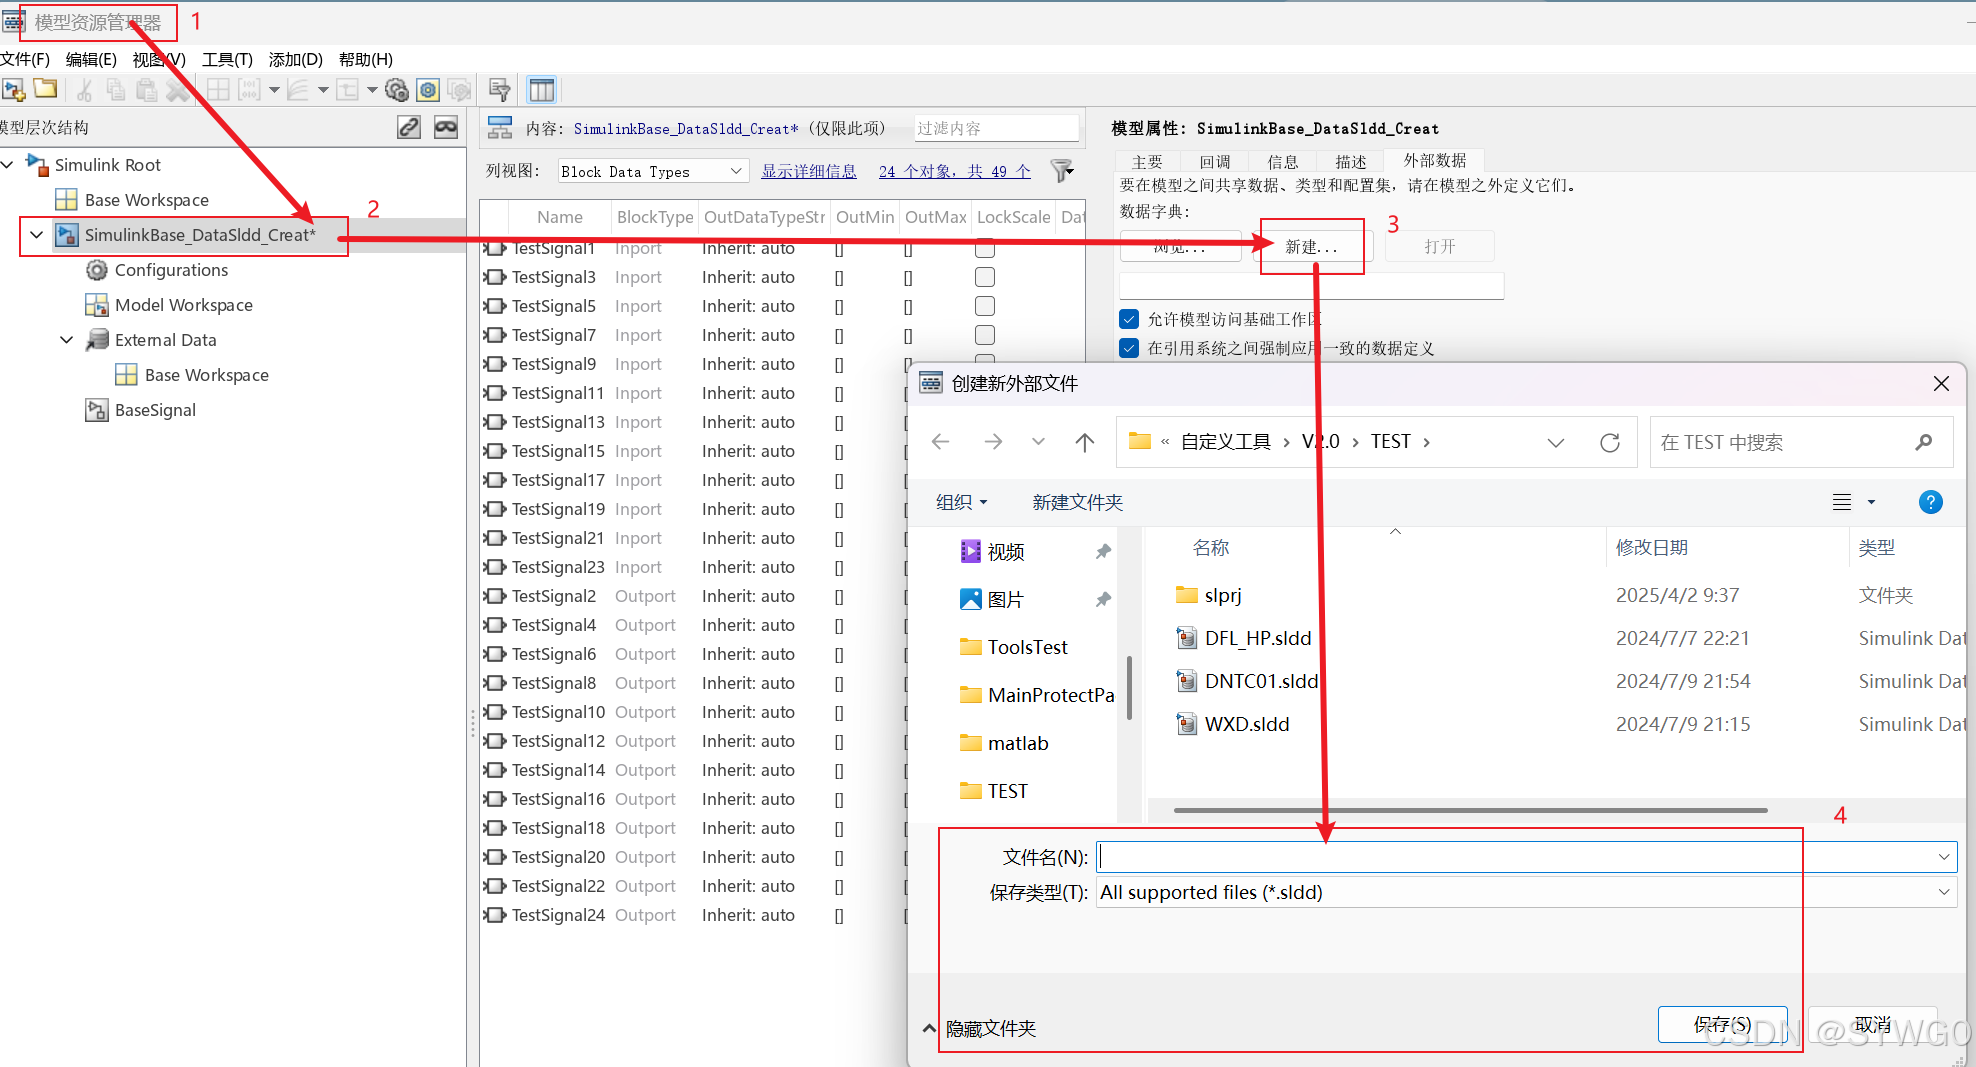Click the 取消 button in dialog
Screen dimensions: 1976x1067
1873,1024
